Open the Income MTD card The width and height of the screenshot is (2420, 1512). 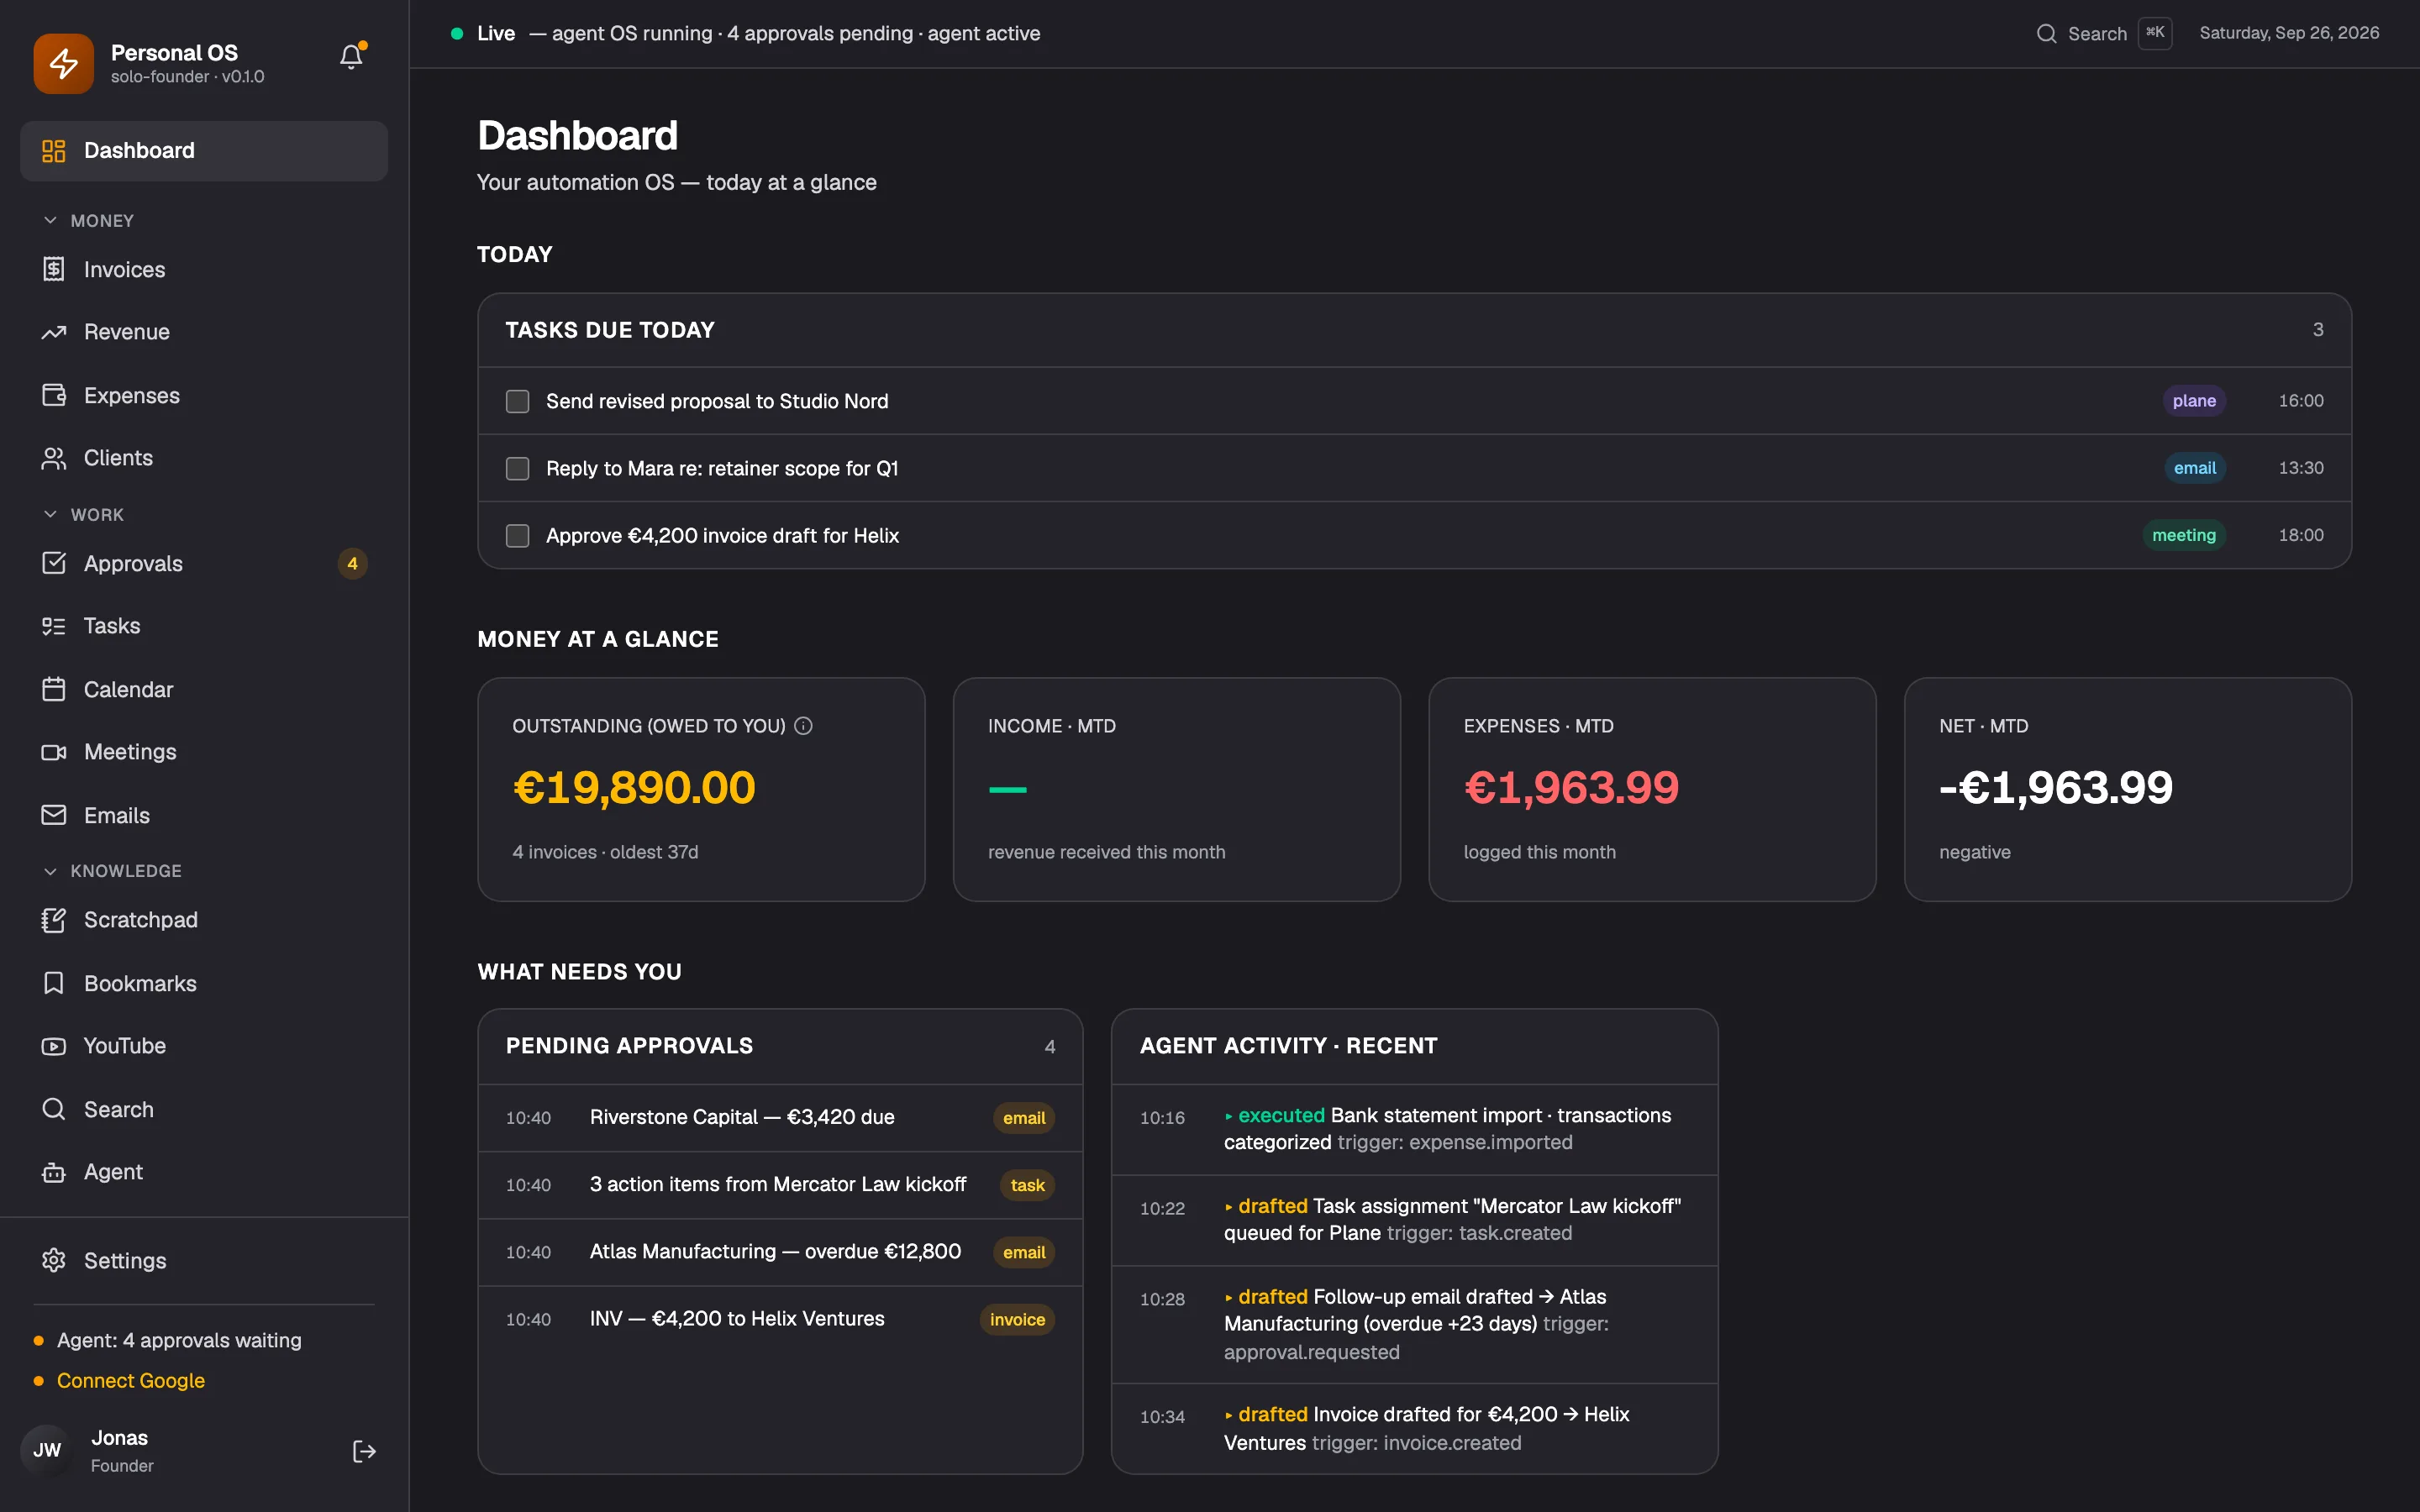tap(1177, 789)
